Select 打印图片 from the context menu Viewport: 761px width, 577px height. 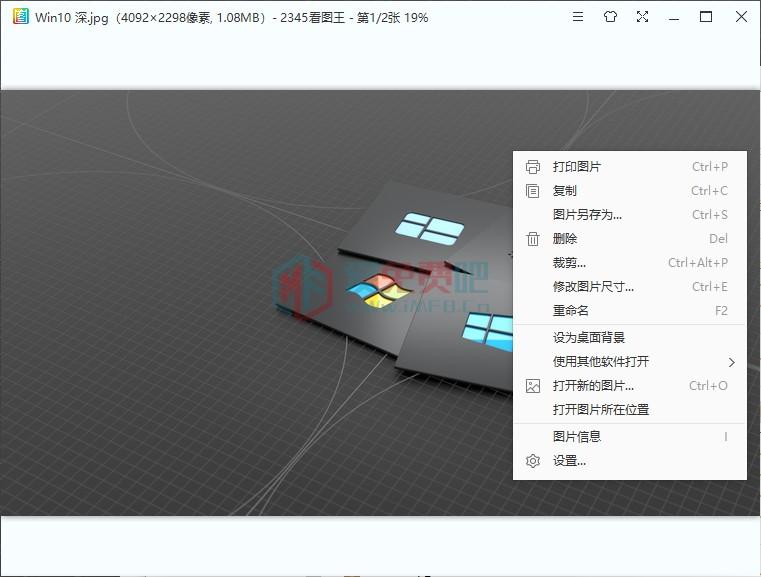[629, 167]
